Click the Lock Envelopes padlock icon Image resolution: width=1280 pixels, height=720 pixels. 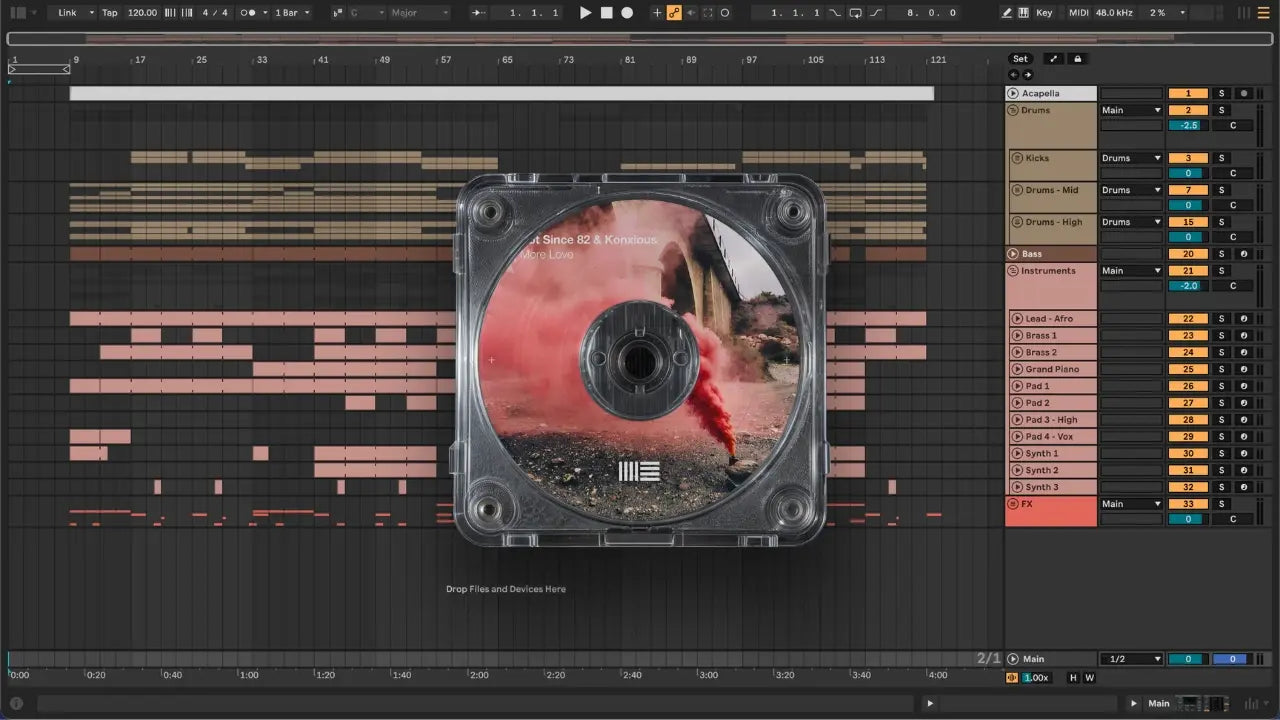[1077, 59]
